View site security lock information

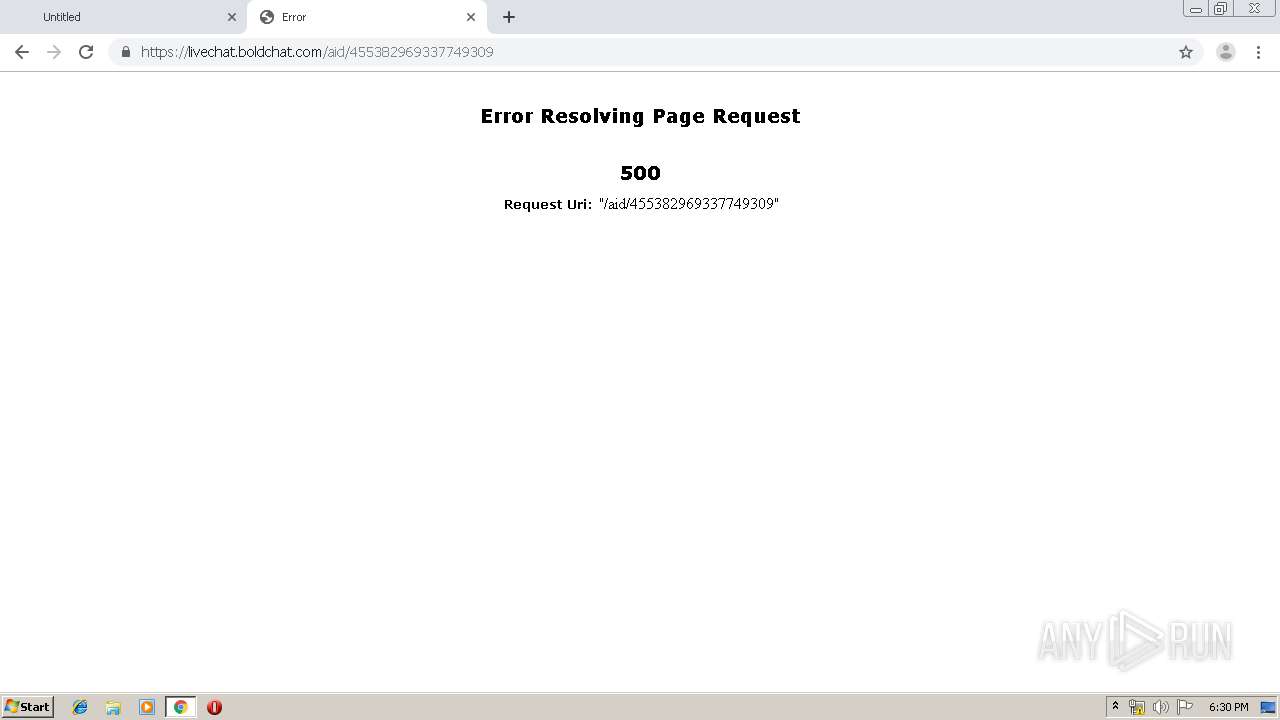pos(126,52)
